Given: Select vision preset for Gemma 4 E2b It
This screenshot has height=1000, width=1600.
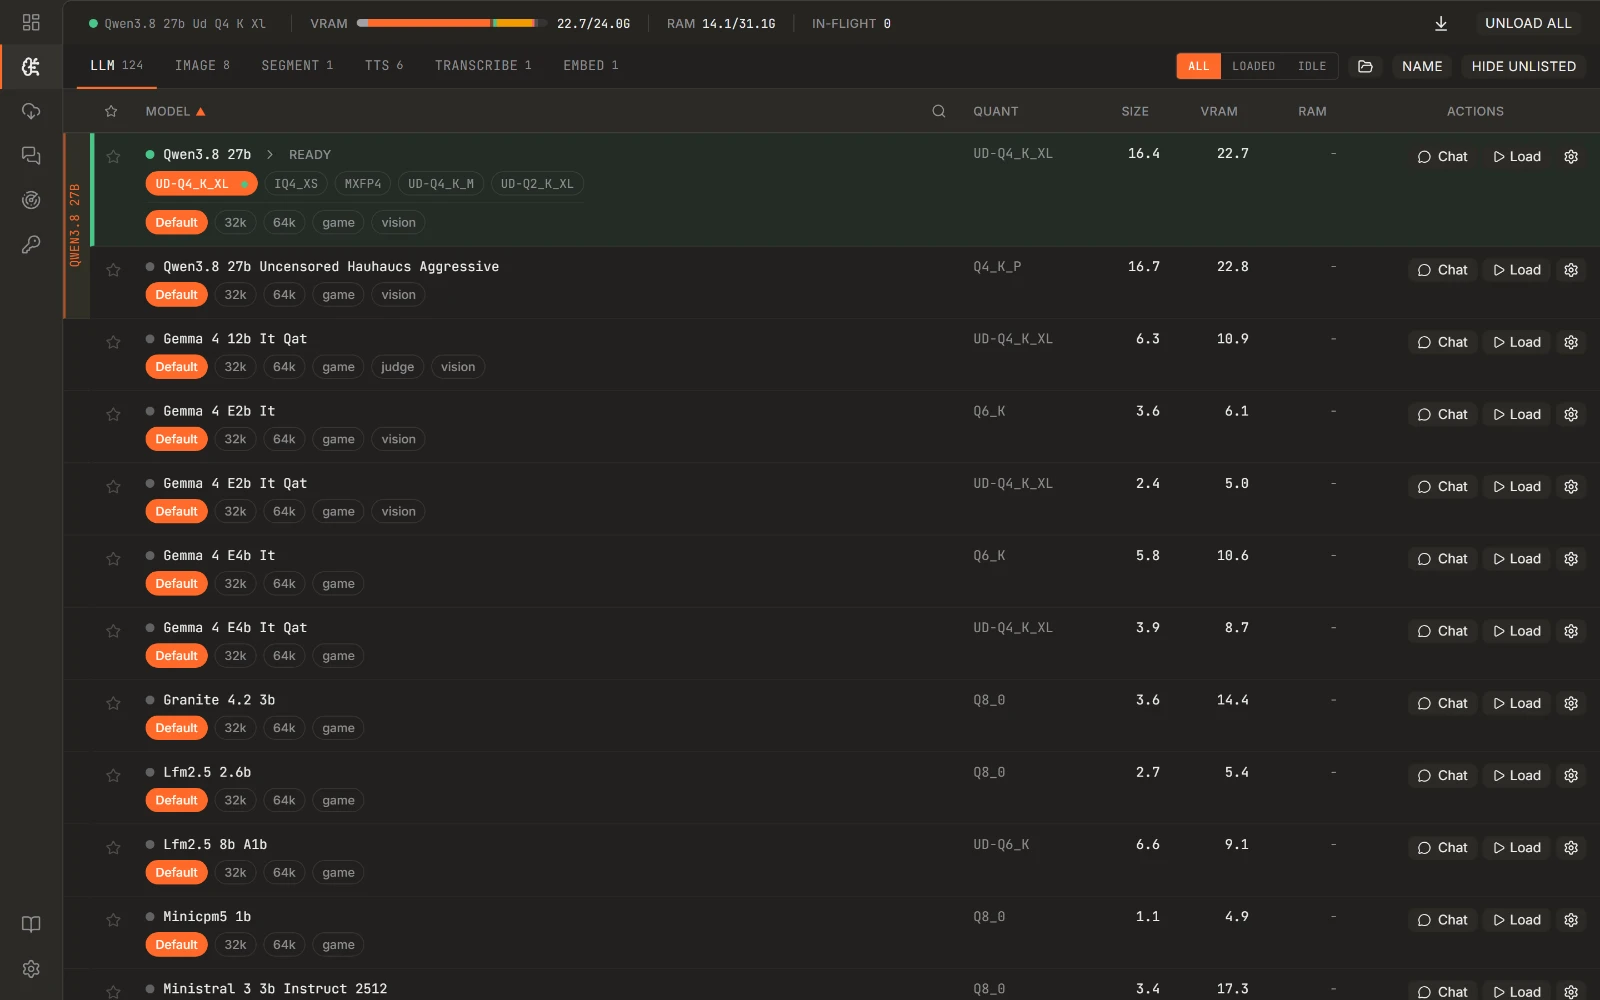Looking at the screenshot, I should (398, 439).
